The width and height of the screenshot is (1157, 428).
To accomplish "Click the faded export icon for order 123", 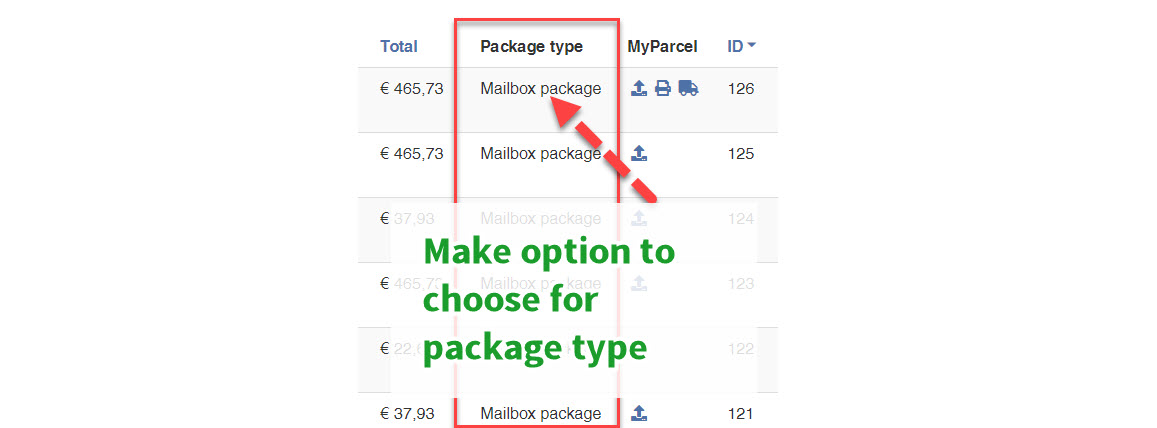I will pos(640,284).
